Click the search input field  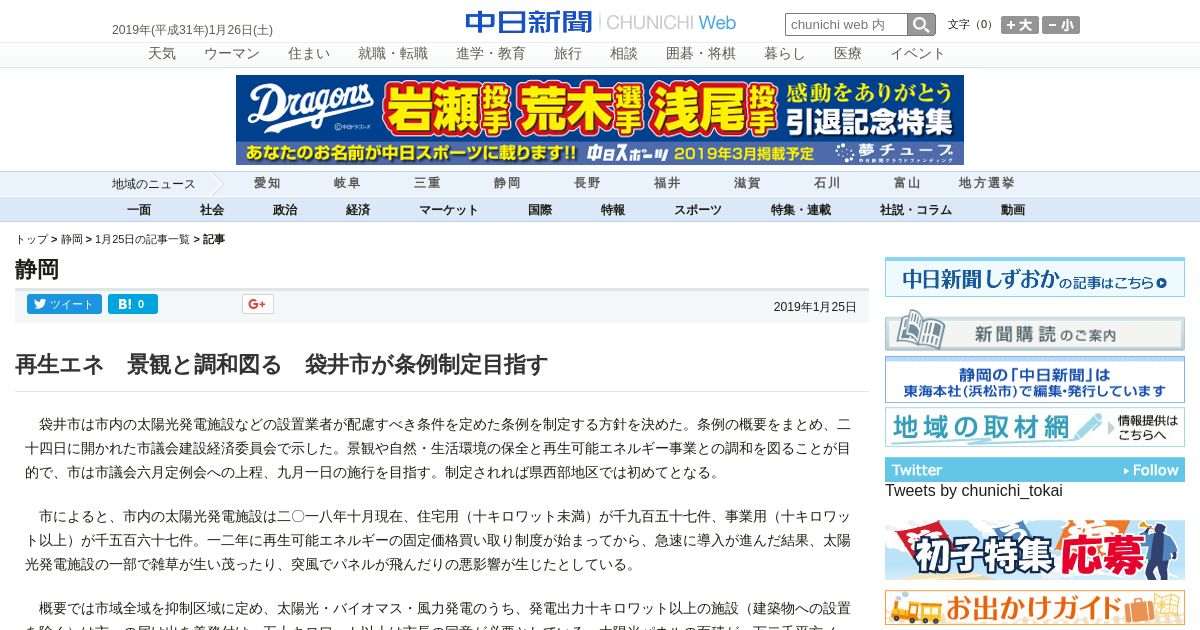[x=847, y=25]
